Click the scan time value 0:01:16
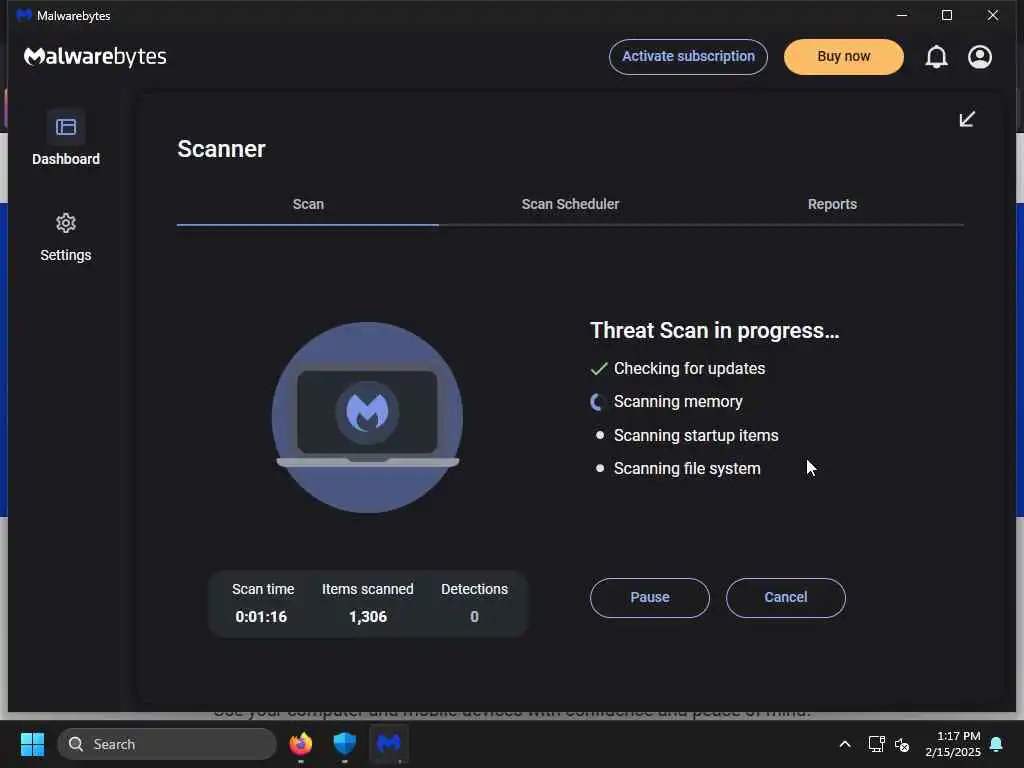The height and width of the screenshot is (768, 1024). point(261,616)
